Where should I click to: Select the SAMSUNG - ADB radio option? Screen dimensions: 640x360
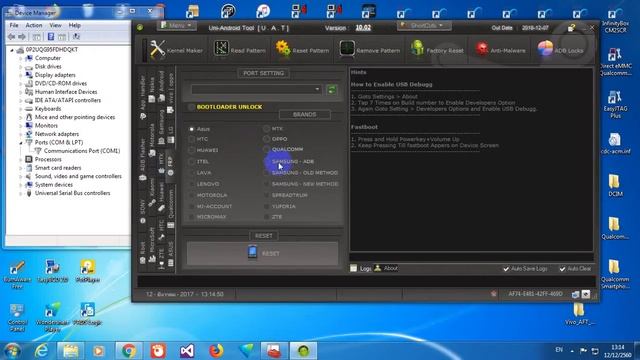pyautogui.click(x=289, y=162)
